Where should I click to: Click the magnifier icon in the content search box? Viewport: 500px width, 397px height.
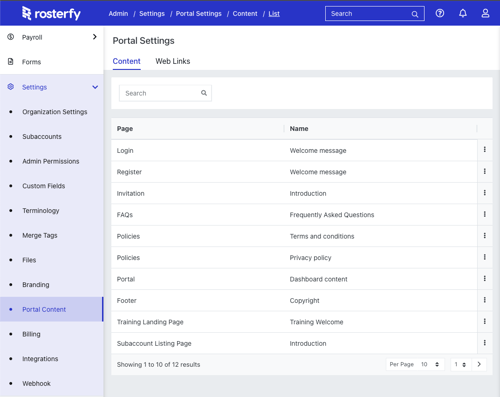[x=204, y=93]
